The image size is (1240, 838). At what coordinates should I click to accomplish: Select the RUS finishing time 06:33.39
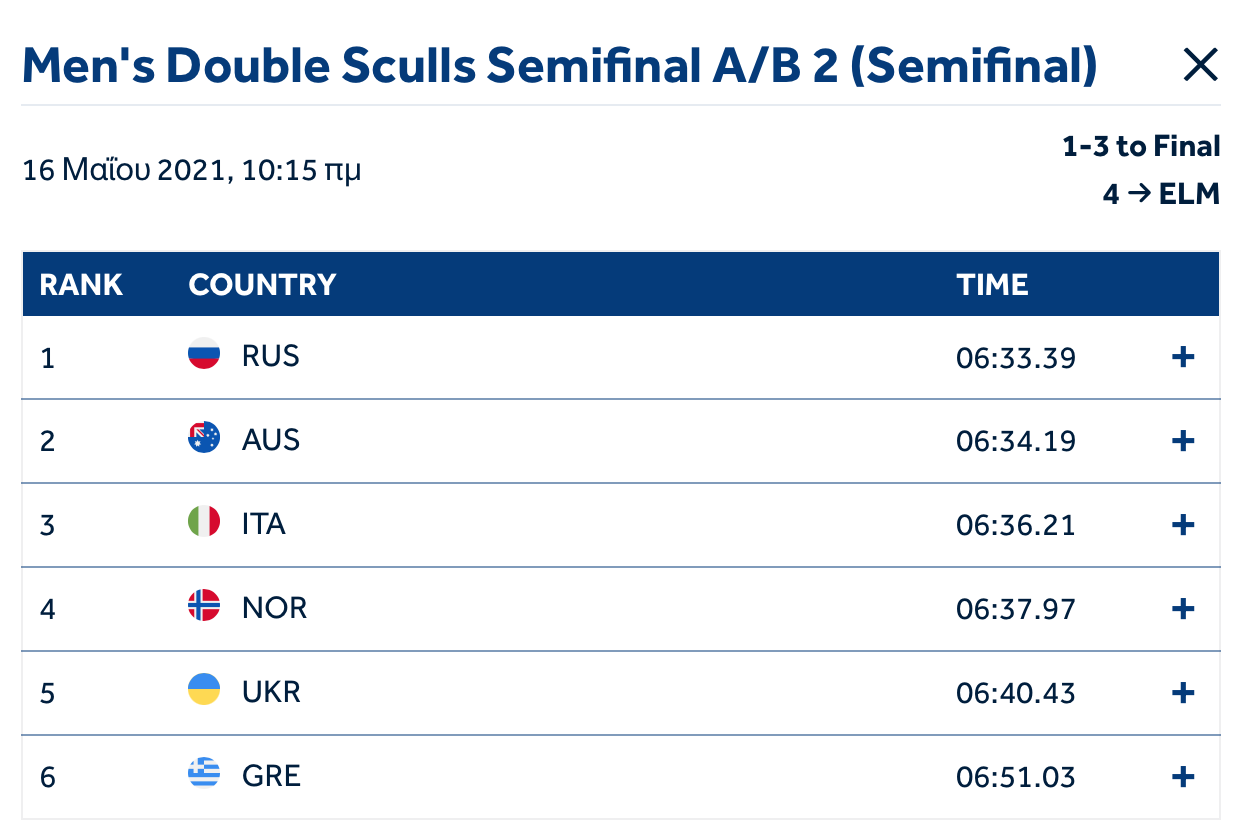pos(1015,357)
